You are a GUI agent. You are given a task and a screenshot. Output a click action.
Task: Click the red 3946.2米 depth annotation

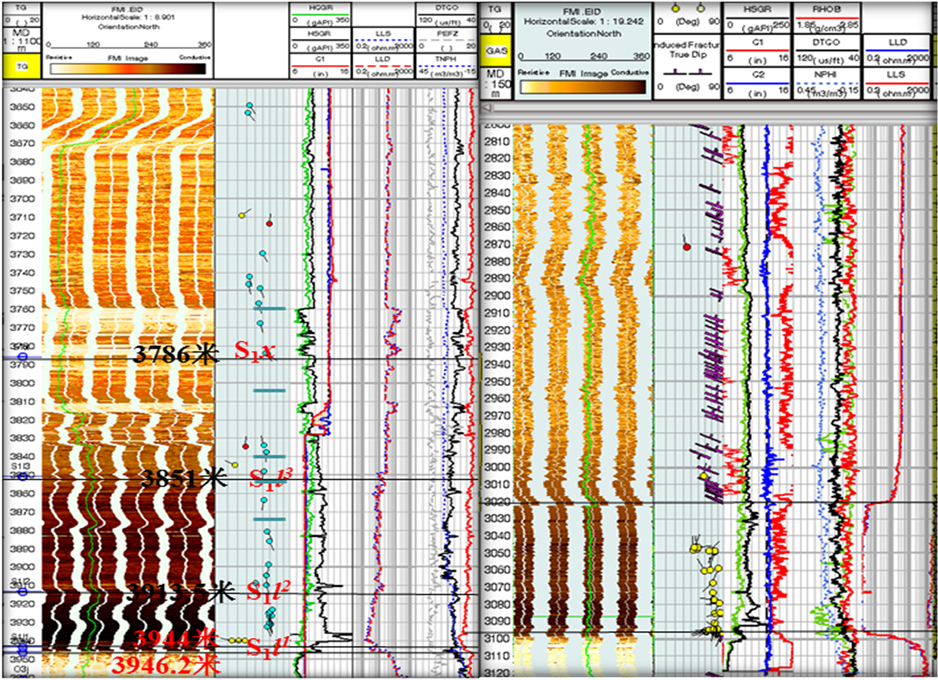pyautogui.click(x=160, y=664)
